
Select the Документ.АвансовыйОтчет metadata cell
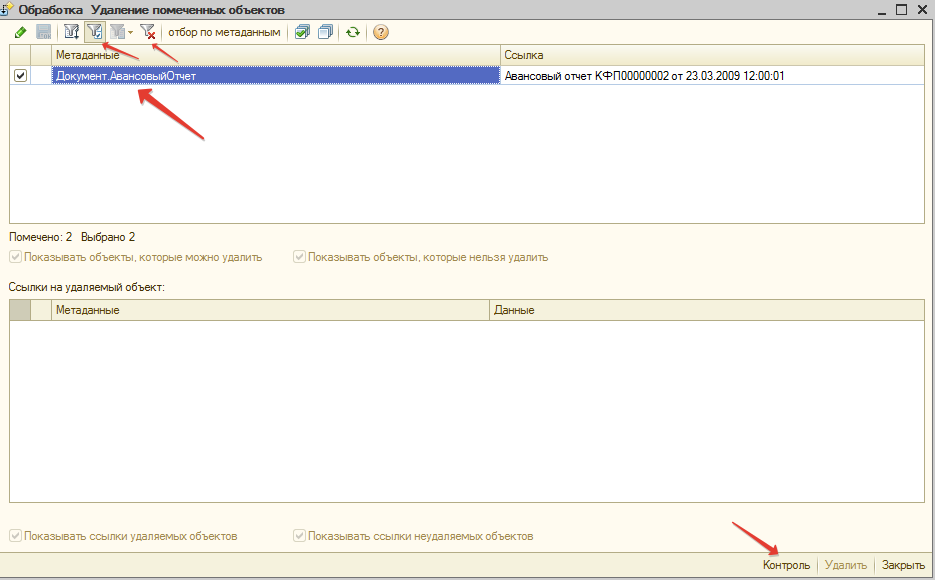pyautogui.click(x=275, y=75)
